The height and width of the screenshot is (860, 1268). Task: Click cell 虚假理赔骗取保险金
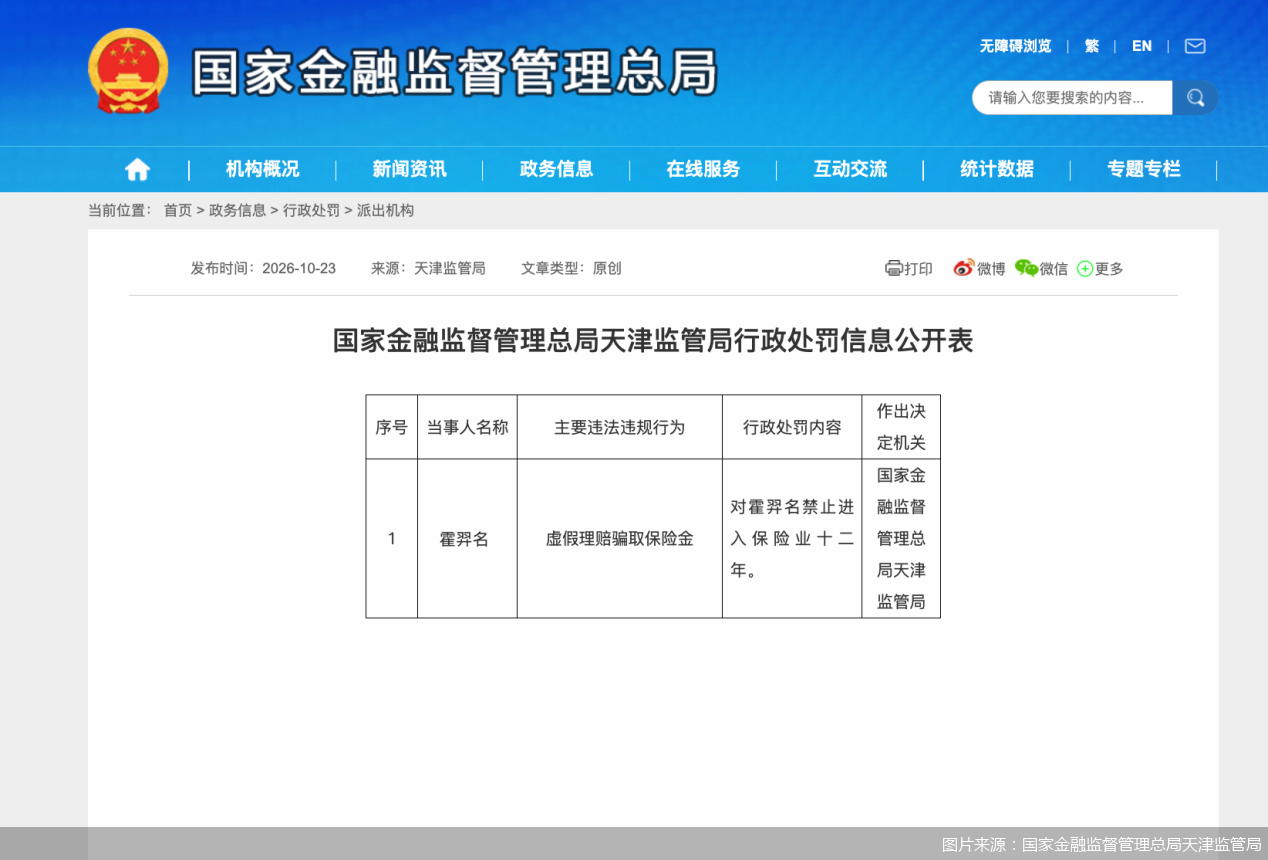(620, 538)
